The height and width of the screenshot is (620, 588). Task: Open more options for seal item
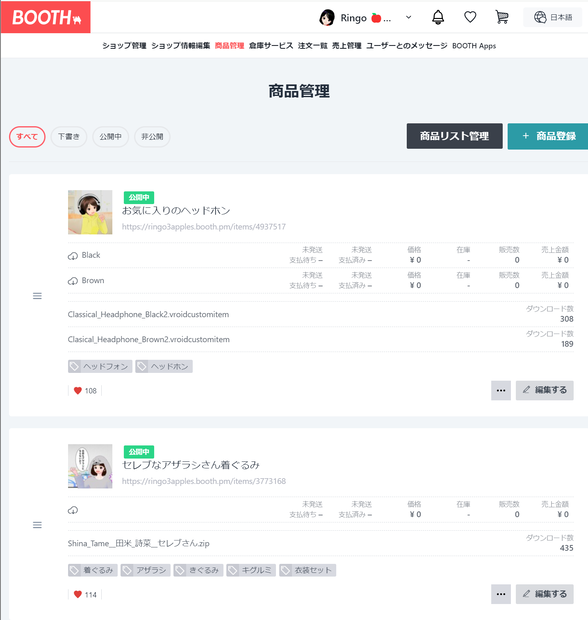pos(501,594)
